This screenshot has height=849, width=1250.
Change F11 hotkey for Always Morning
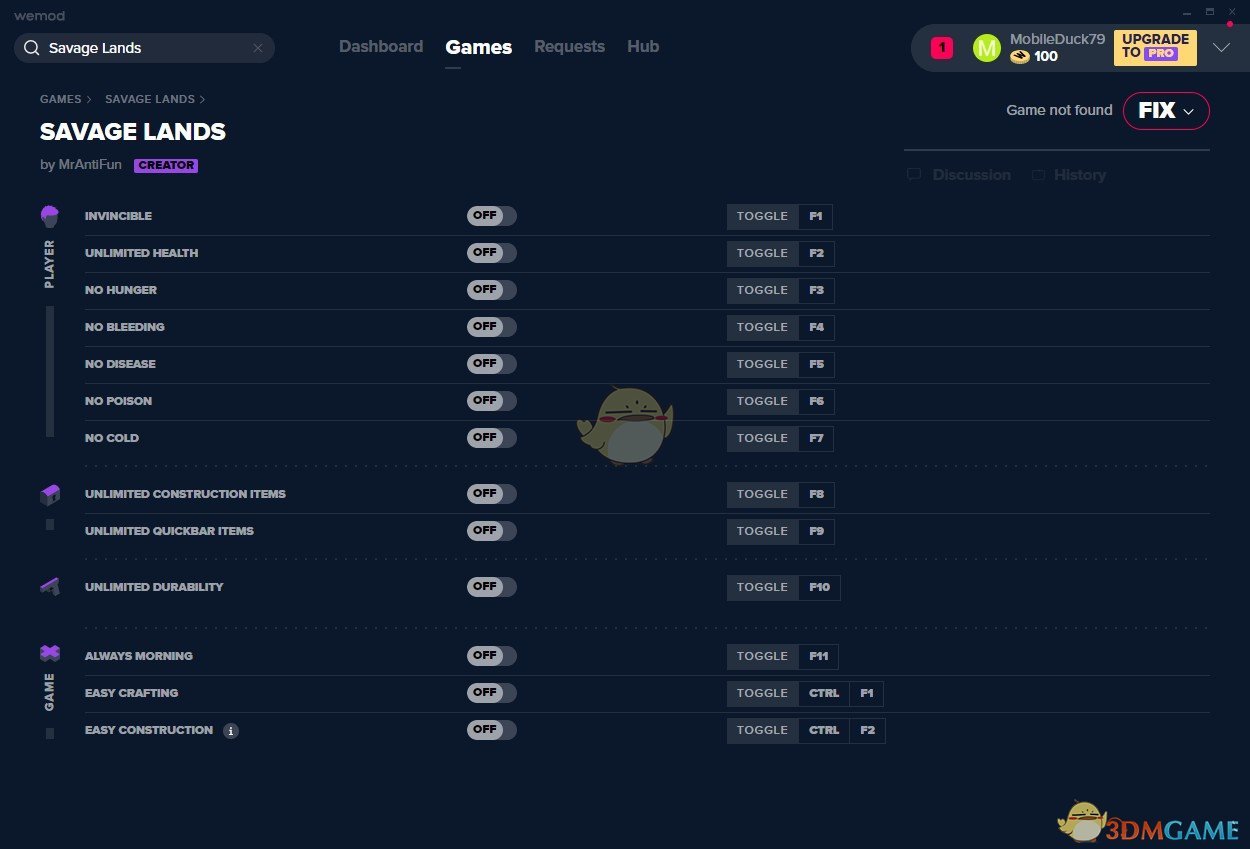[x=819, y=656]
